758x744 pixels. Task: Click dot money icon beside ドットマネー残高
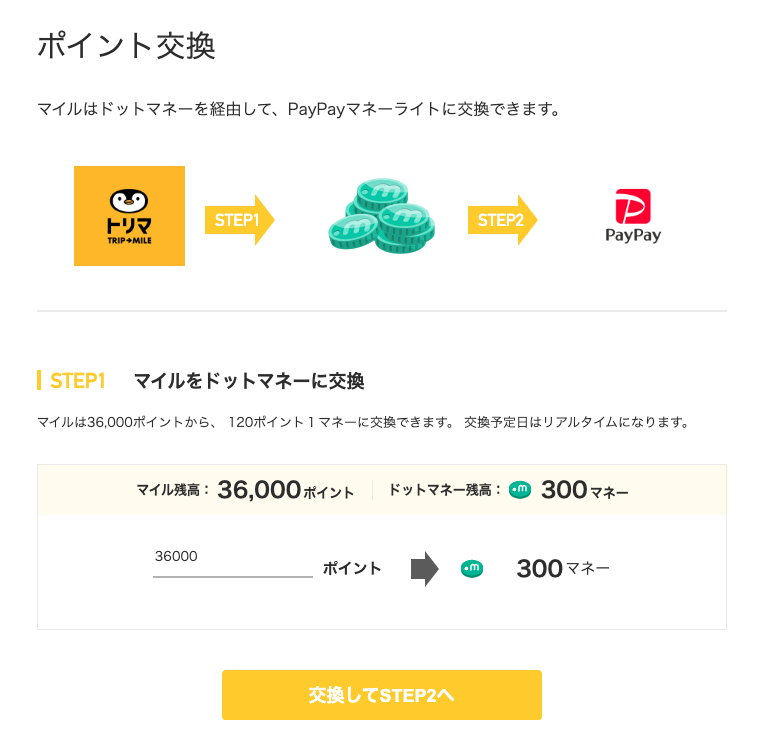[520, 490]
